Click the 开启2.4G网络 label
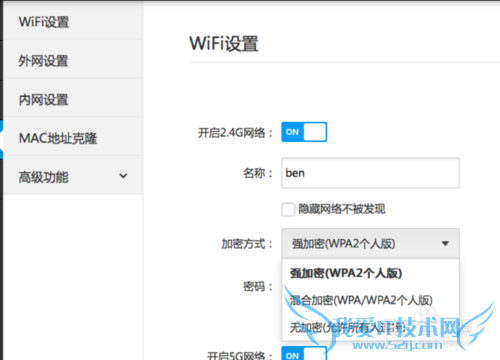Image resolution: width=500 pixels, height=360 pixels. tap(235, 133)
